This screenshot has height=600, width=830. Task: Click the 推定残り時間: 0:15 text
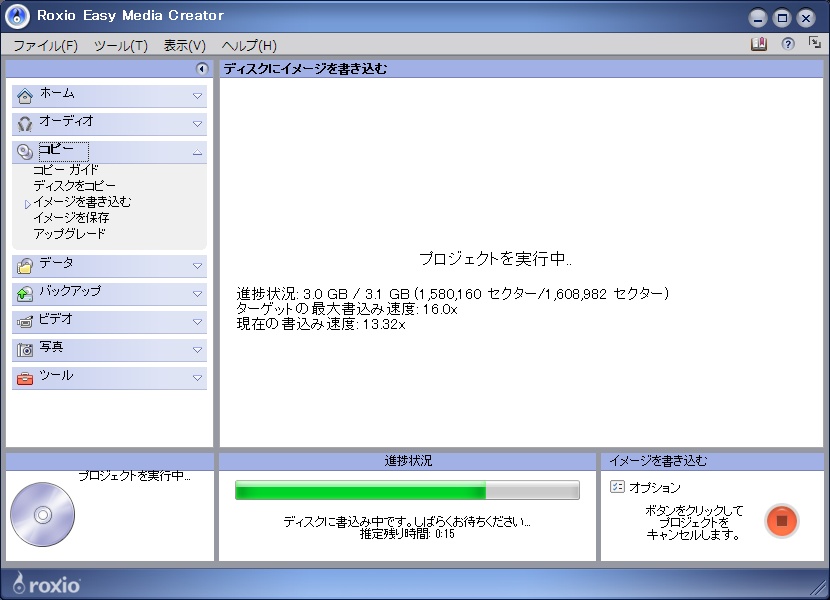[x=407, y=534]
